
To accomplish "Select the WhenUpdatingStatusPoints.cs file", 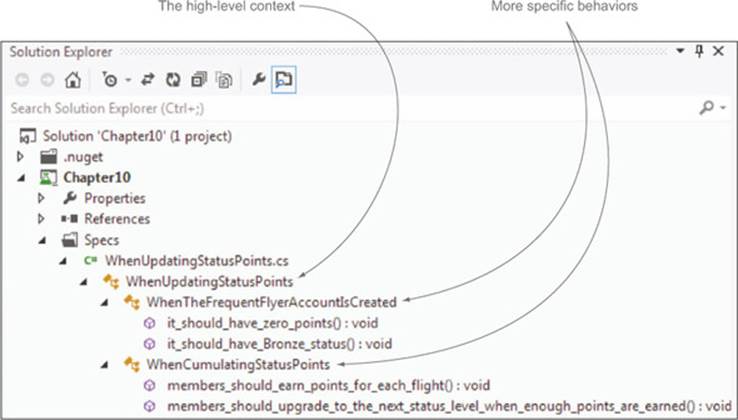I will tap(197, 261).
